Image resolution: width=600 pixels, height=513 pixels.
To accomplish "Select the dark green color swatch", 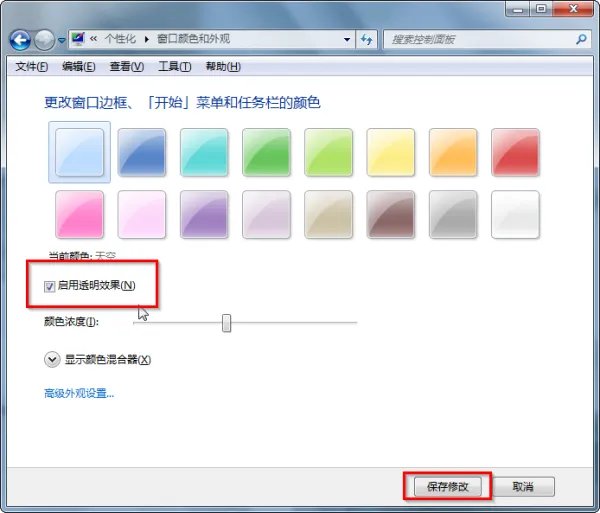I will click(266, 152).
